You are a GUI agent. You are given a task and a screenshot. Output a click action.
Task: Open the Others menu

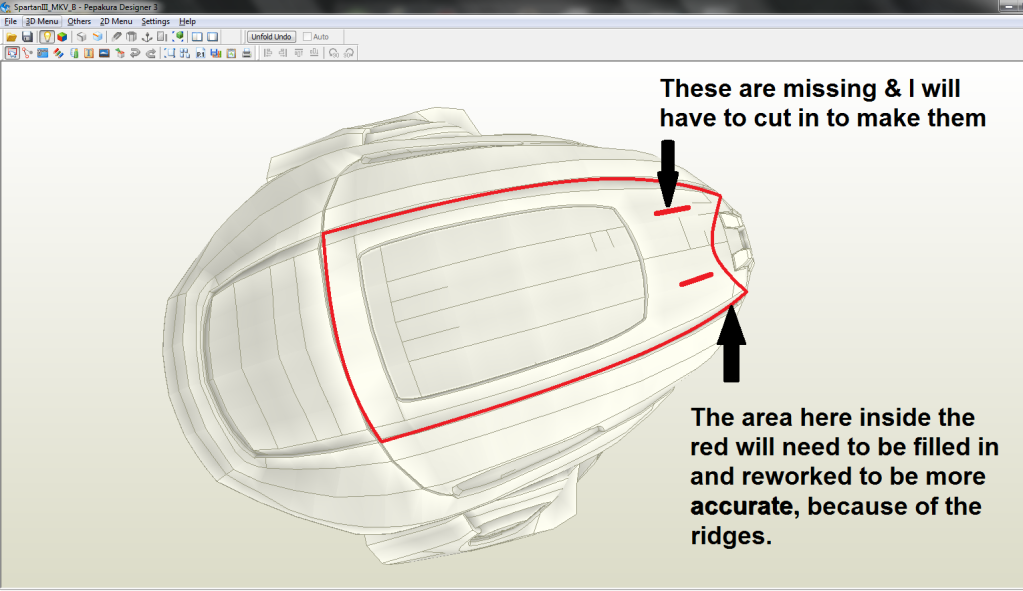point(79,22)
